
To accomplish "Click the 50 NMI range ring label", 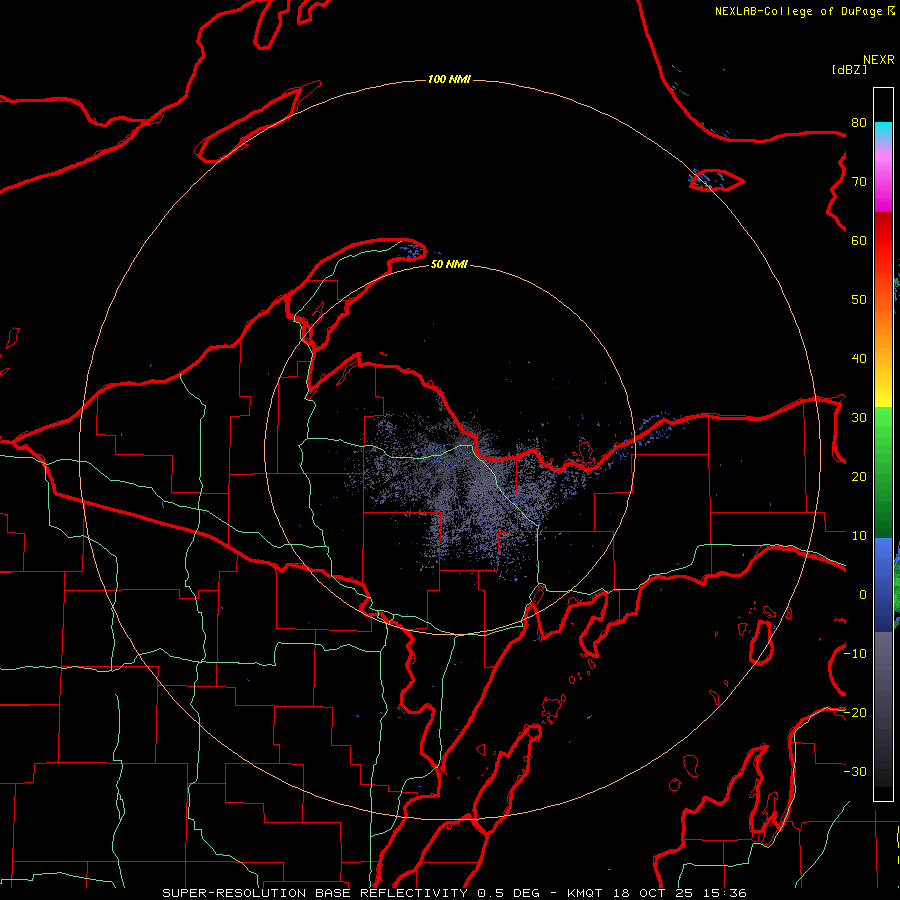I will pyautogui.click(x=449, y=264).
